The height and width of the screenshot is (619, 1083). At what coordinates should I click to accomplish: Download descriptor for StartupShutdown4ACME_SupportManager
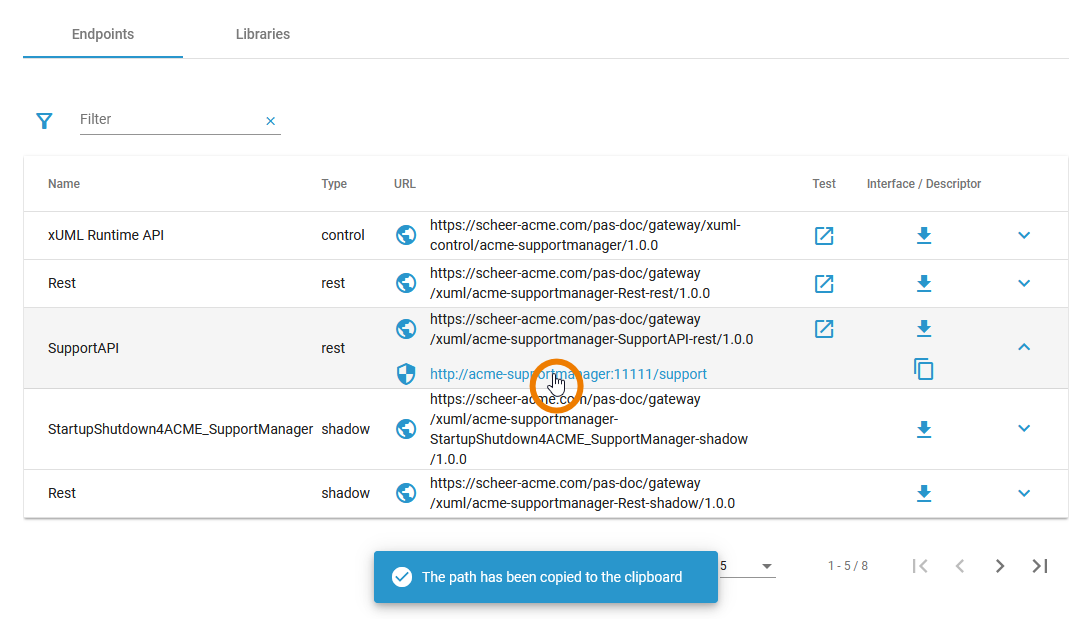pos(924,429)
